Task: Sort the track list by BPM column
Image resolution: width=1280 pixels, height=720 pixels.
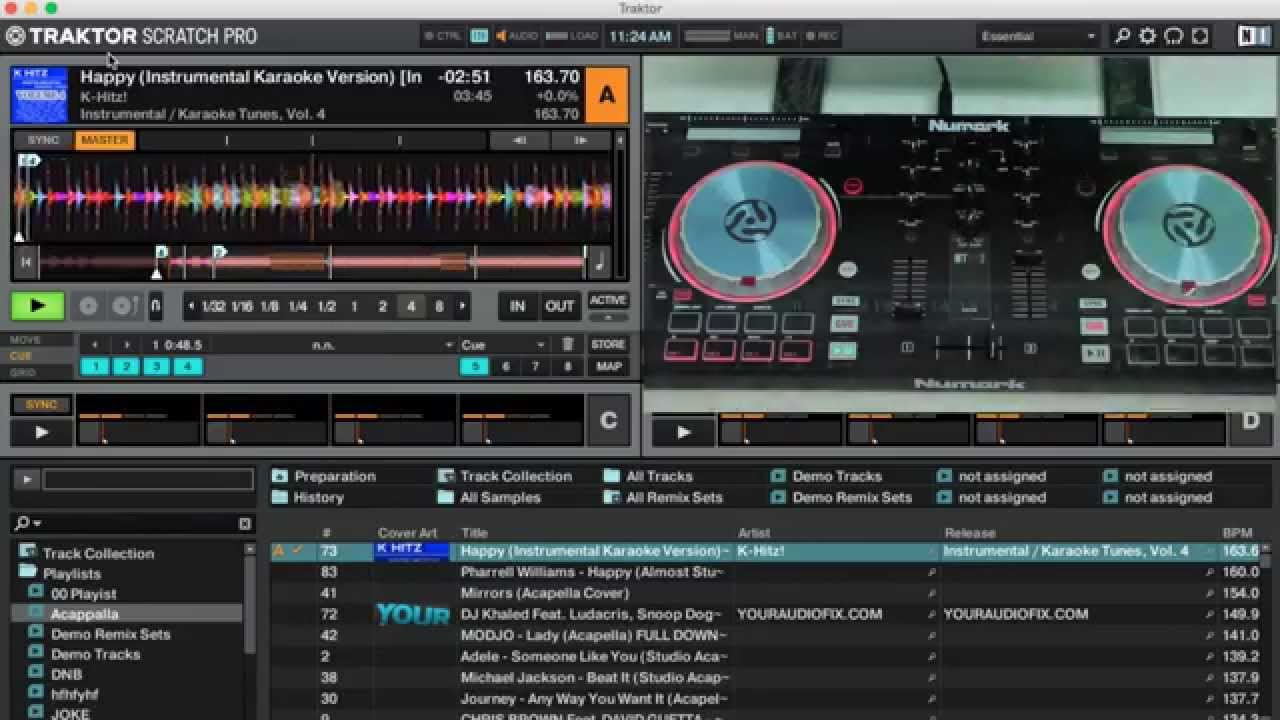Action: (1237, 533)
